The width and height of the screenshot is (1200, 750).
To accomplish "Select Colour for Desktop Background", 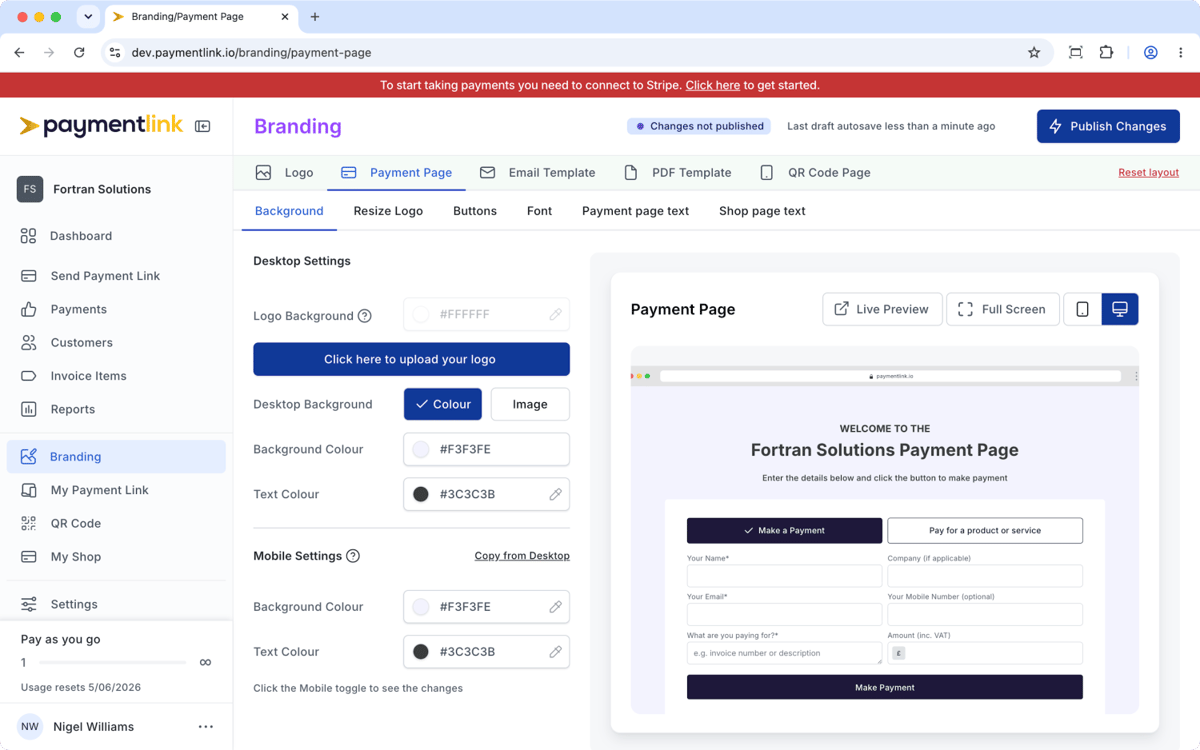I will pyautogui.click(x=443, y=404).
